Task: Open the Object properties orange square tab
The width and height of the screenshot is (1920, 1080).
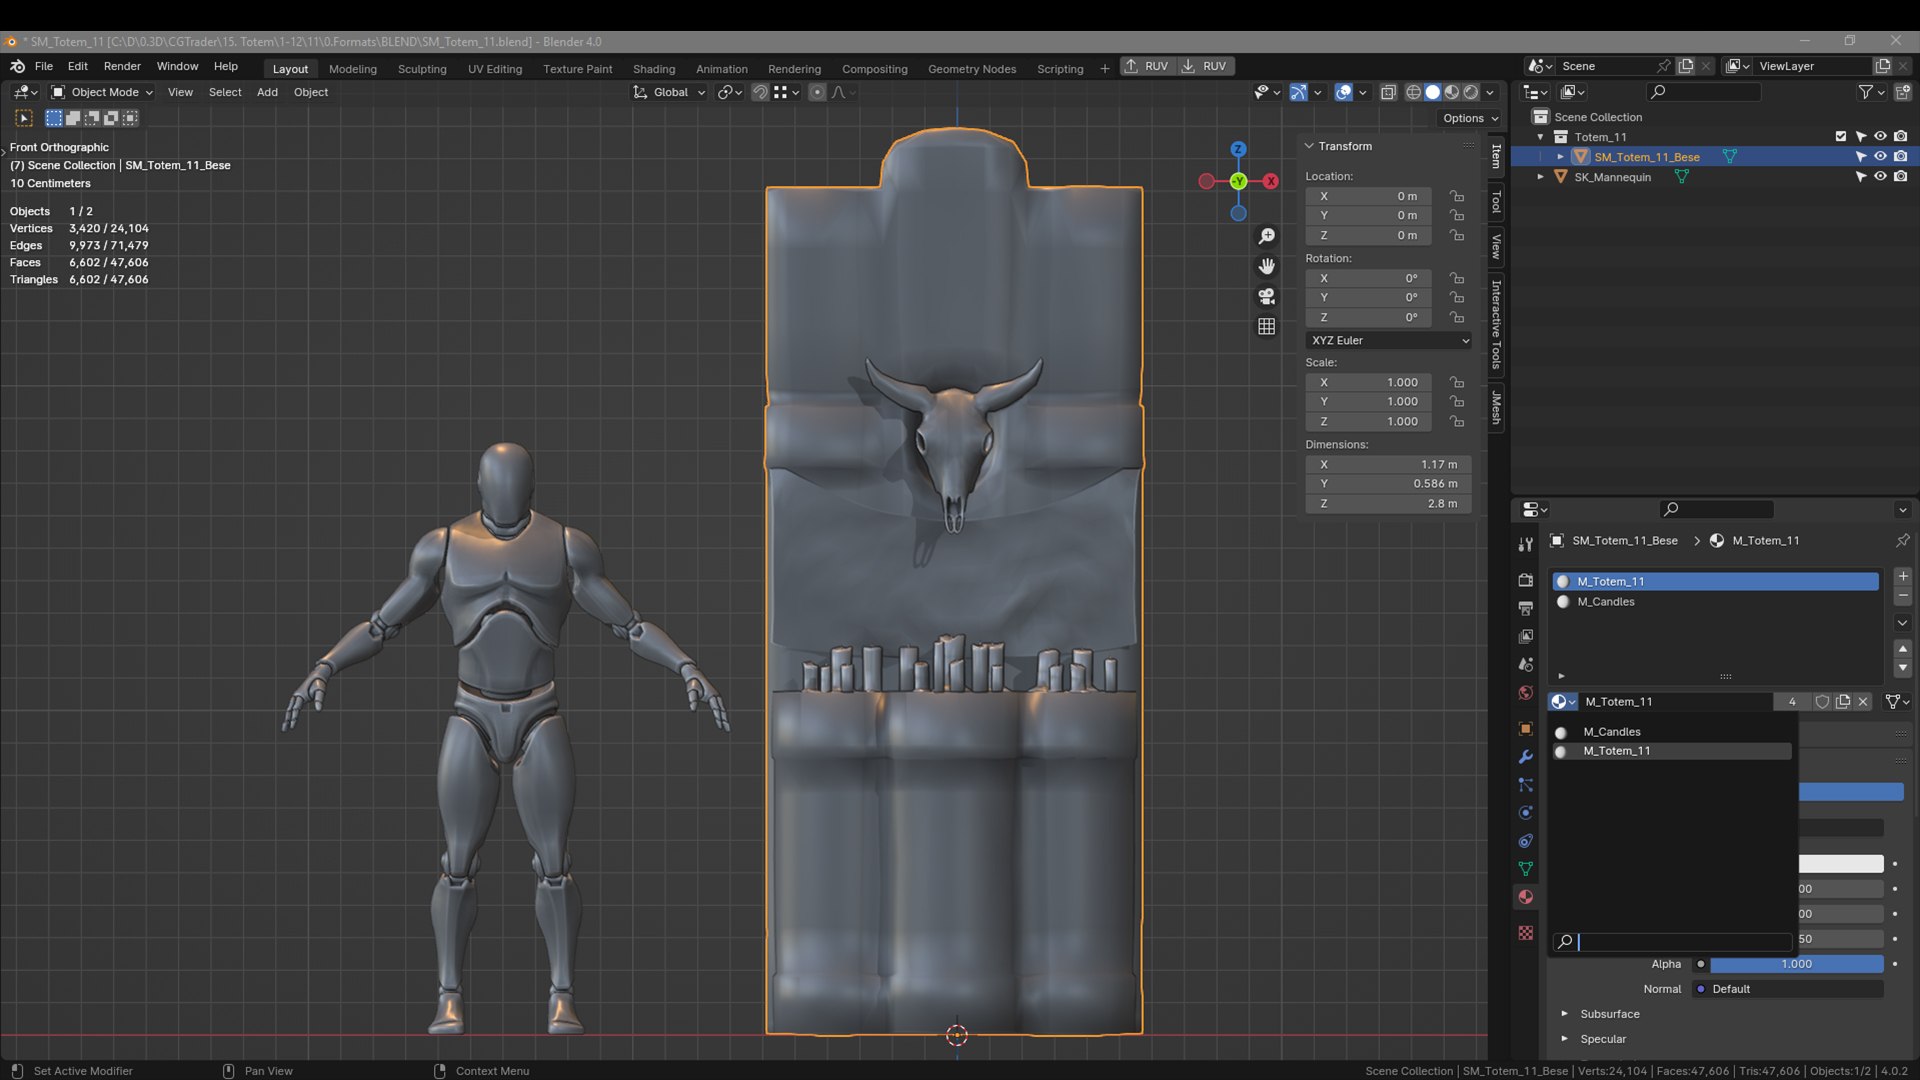Action: (x=1525, y=729)
